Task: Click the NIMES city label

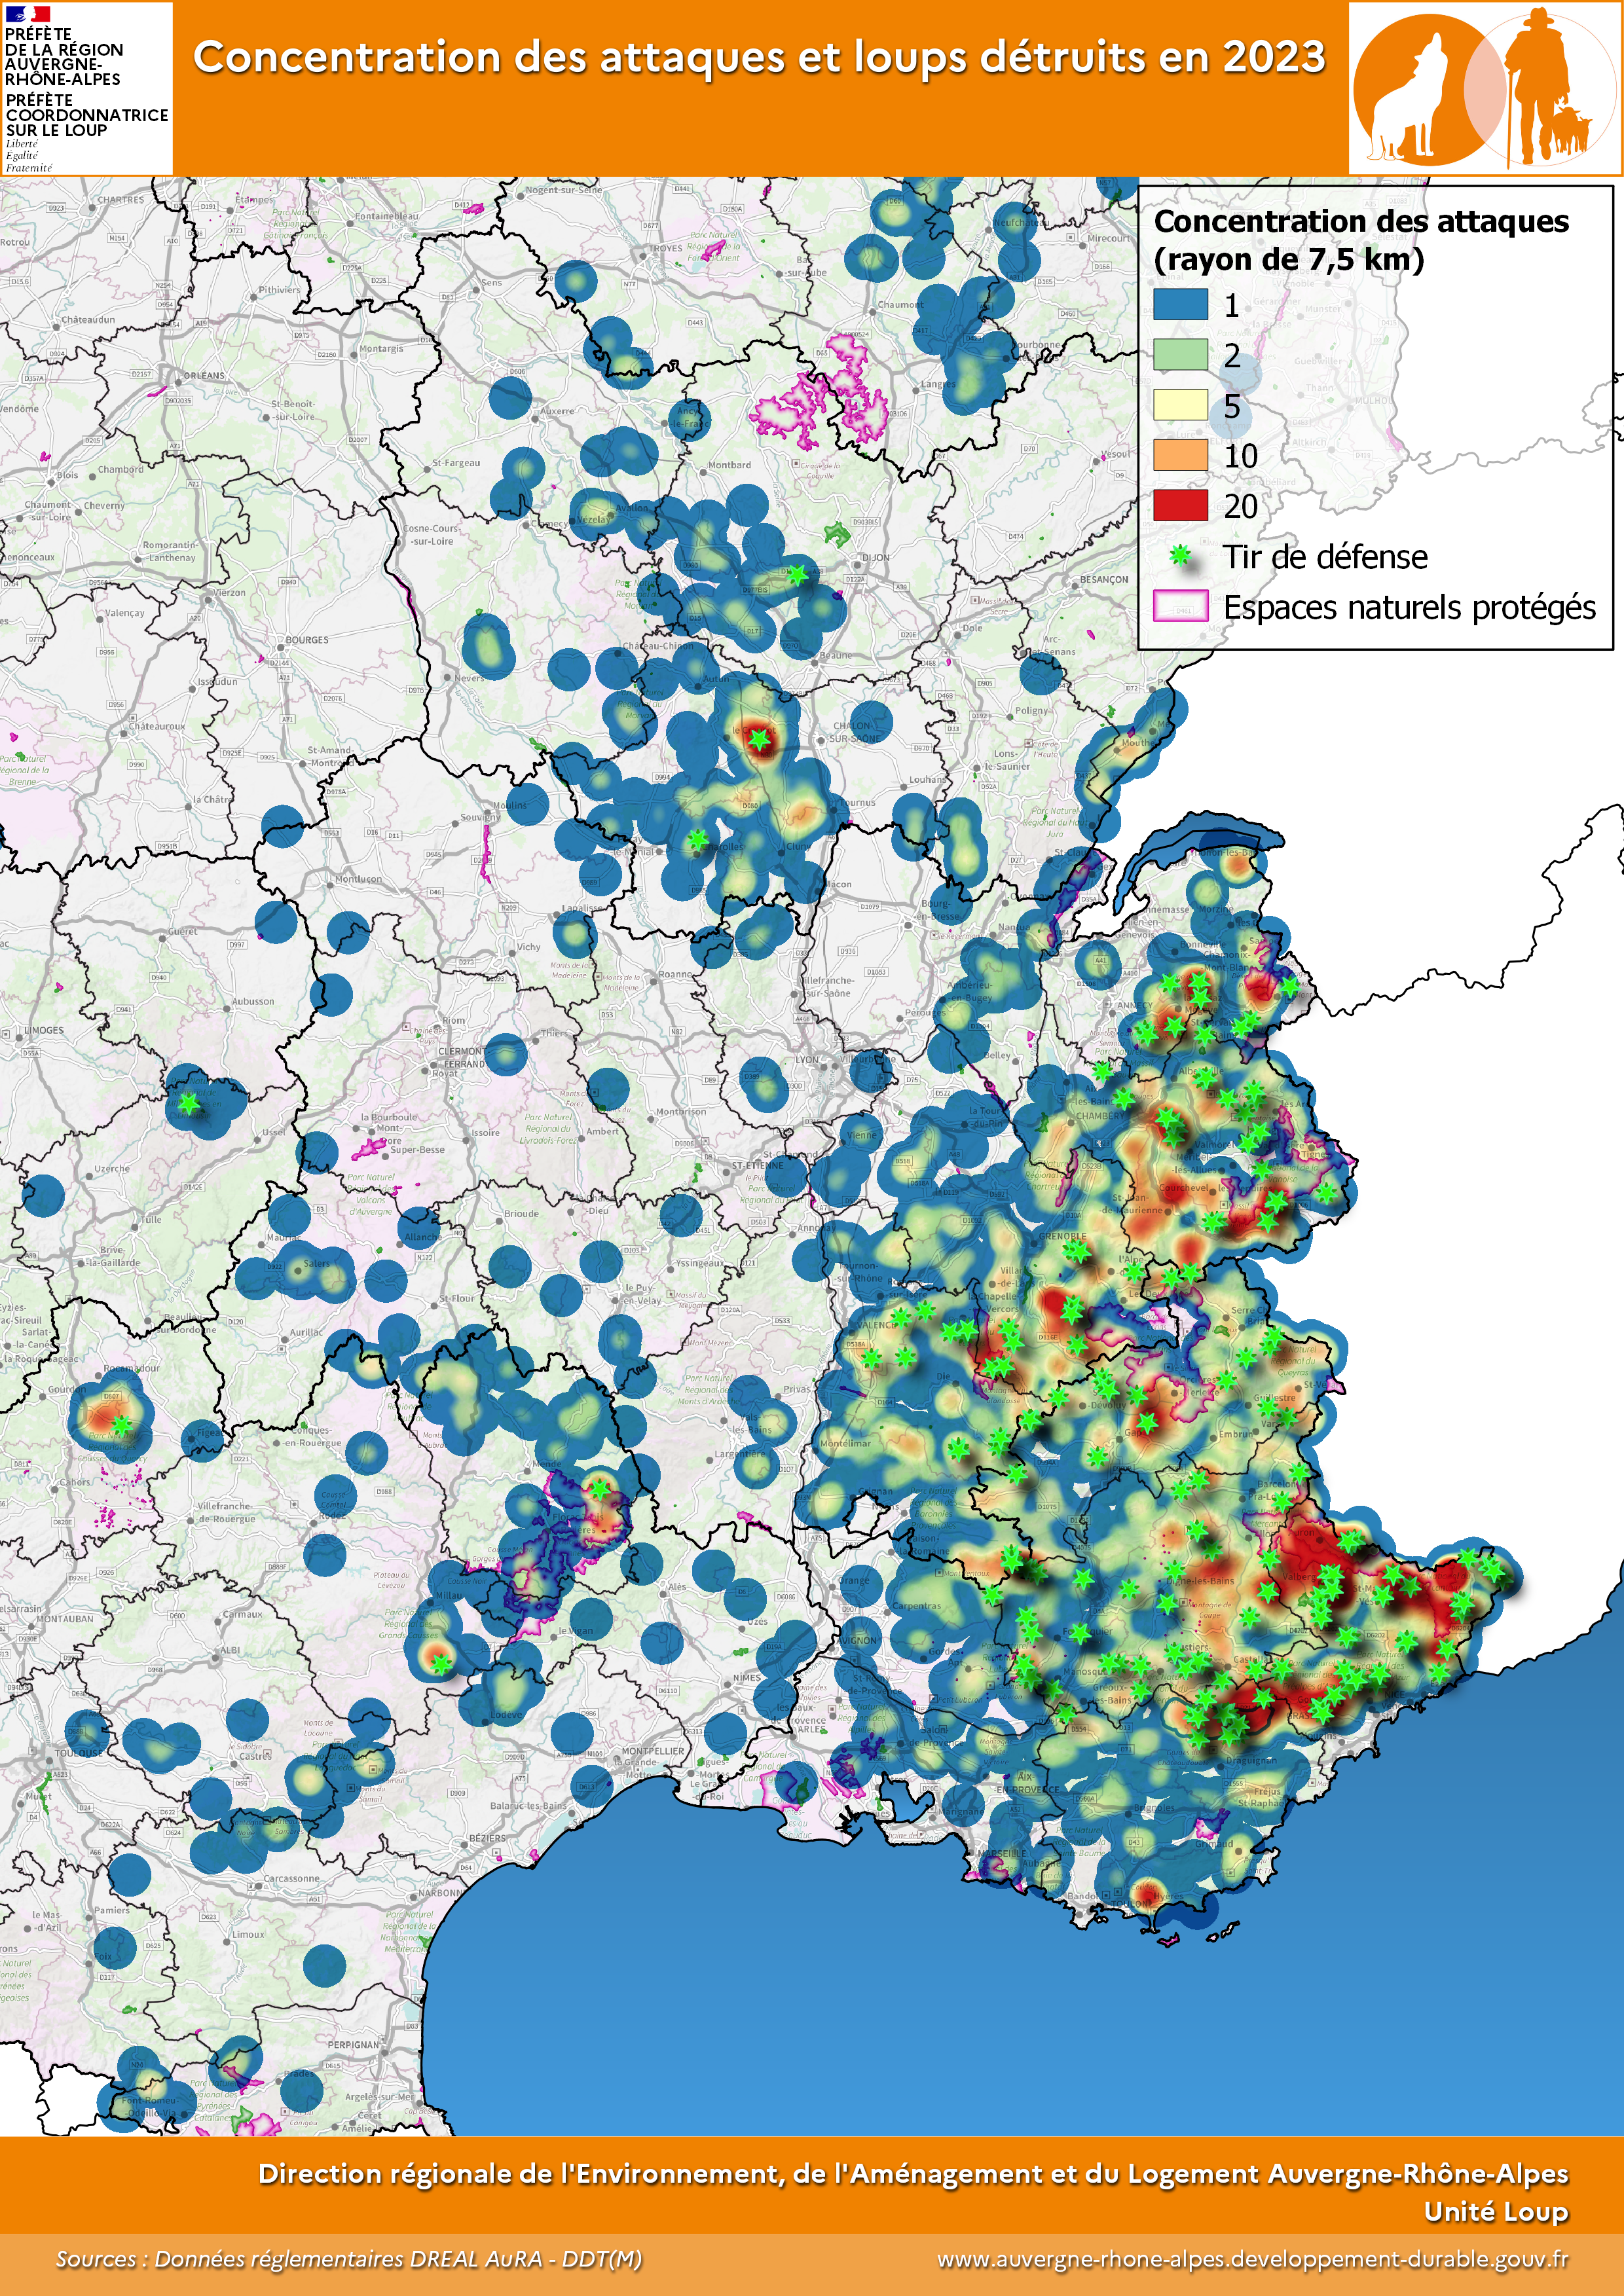Action: click(746, 1677)
